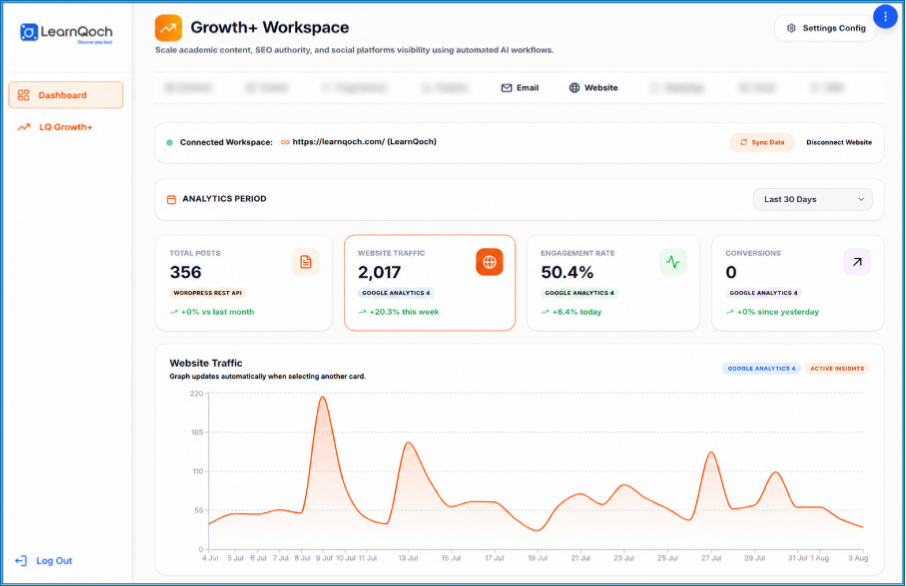Click the orange Growth+ Workspace icon
Viewport: 906px width, 586px height.
click(168, 28)
